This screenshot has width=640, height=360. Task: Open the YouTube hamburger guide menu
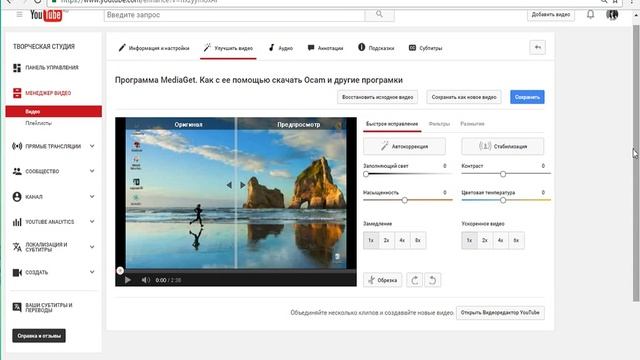[x=19, y=15]
